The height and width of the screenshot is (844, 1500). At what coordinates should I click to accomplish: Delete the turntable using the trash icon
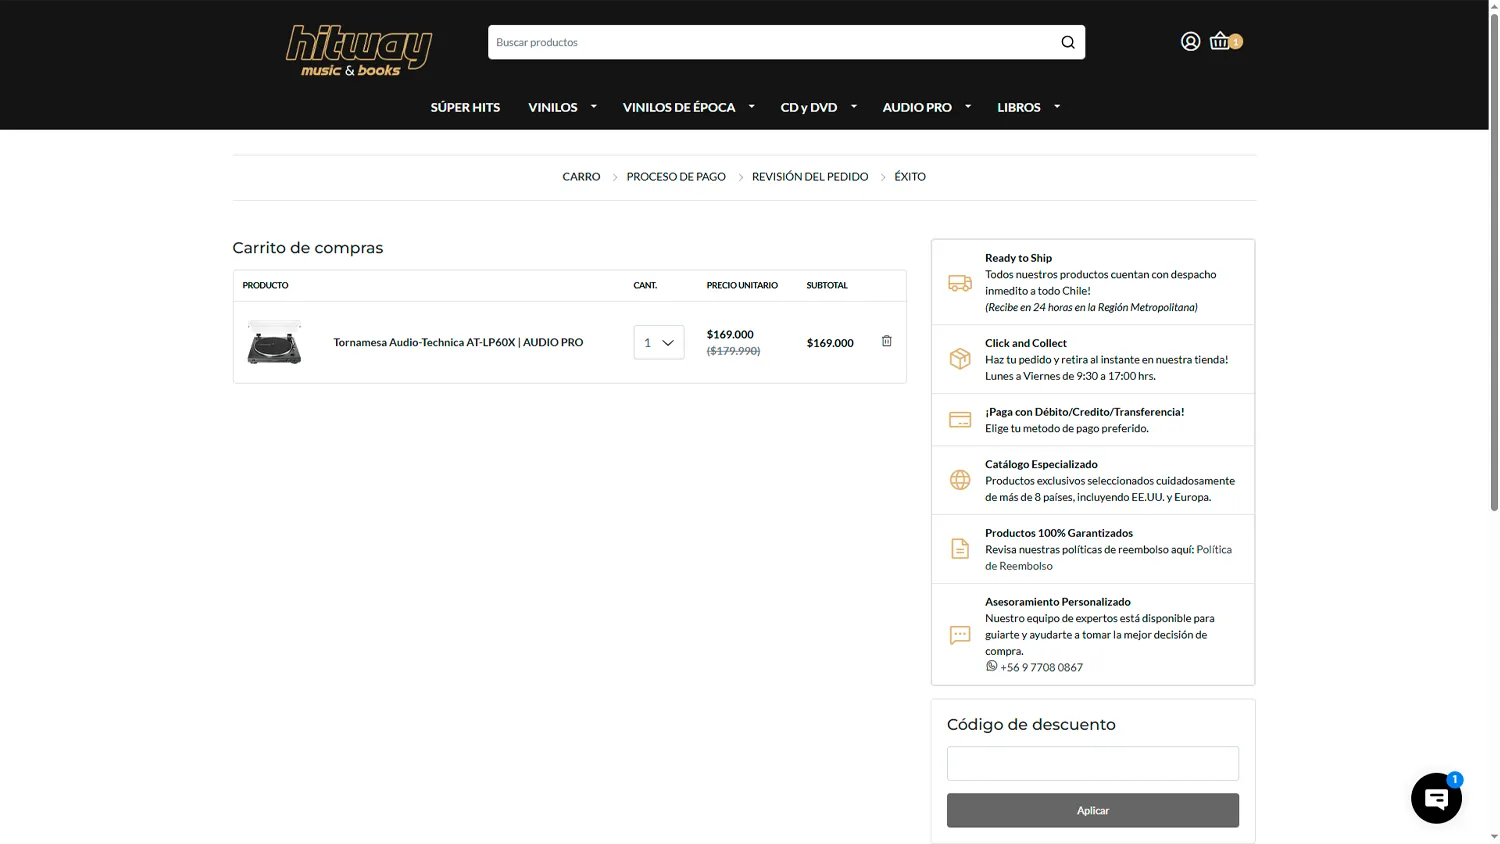(x=886, y=341)
